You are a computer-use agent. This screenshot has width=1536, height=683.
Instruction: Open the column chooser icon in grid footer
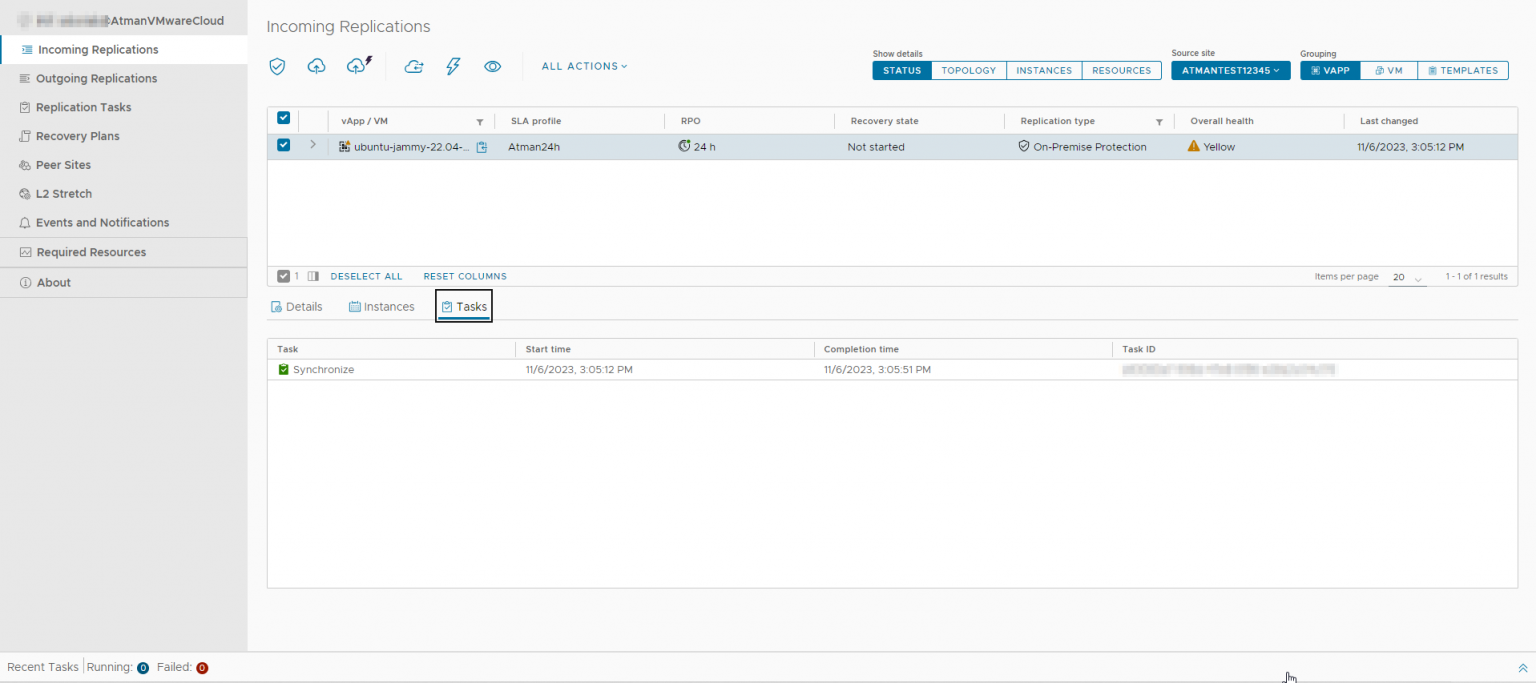[x=313, y=276]
